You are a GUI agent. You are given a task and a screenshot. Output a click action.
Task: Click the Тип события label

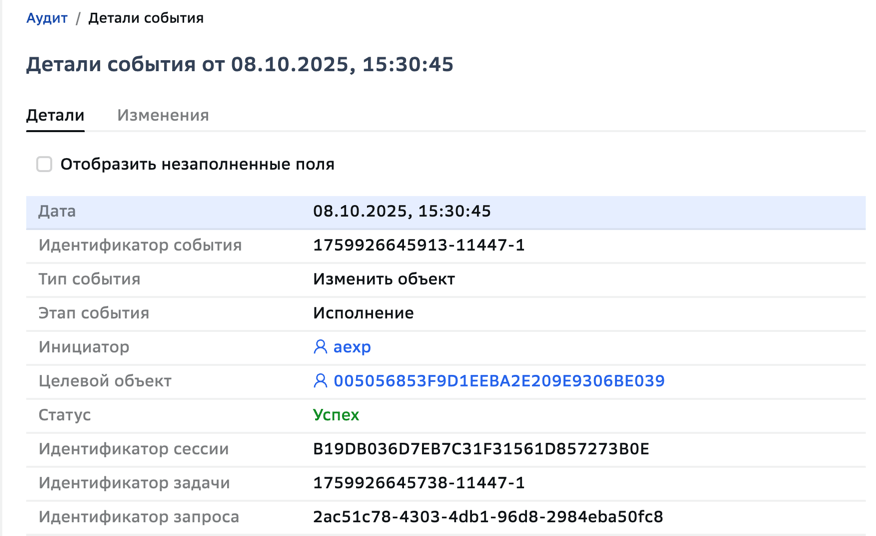[x=89, y=279]
